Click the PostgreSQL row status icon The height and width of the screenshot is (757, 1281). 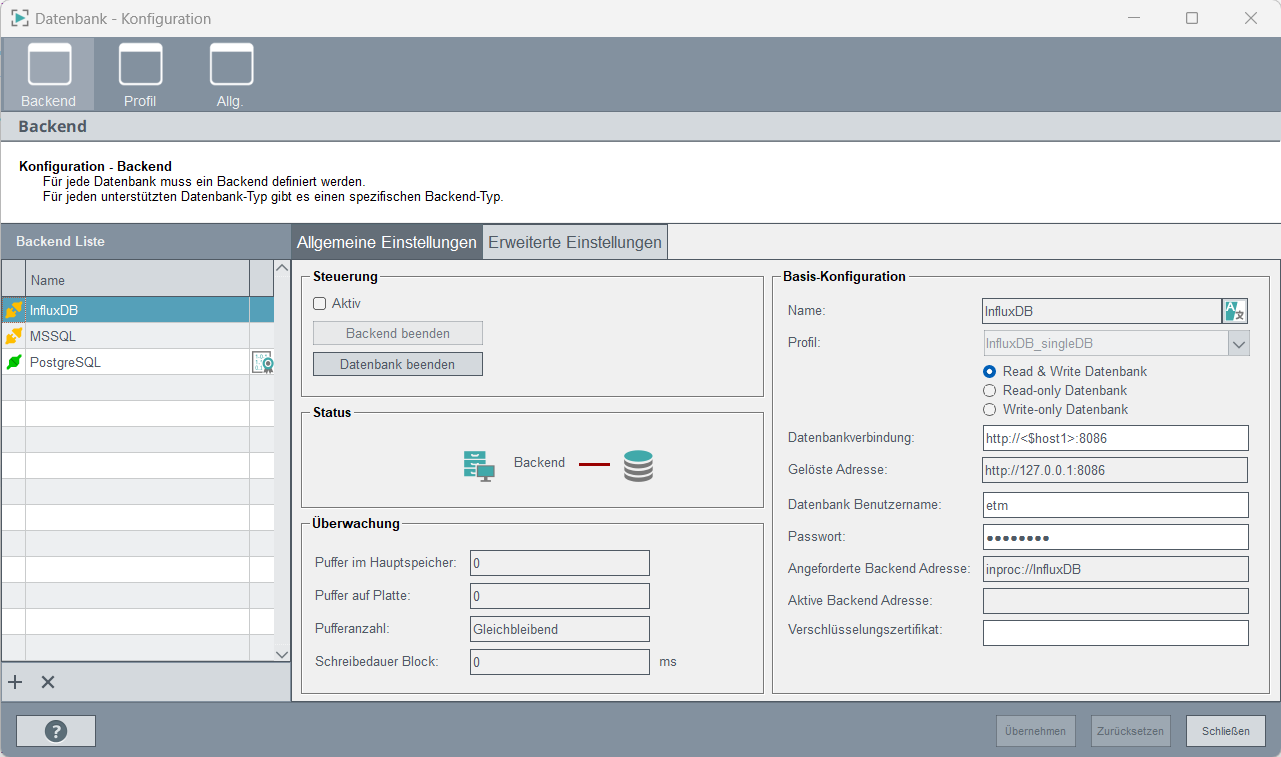[x=14, y=362]
